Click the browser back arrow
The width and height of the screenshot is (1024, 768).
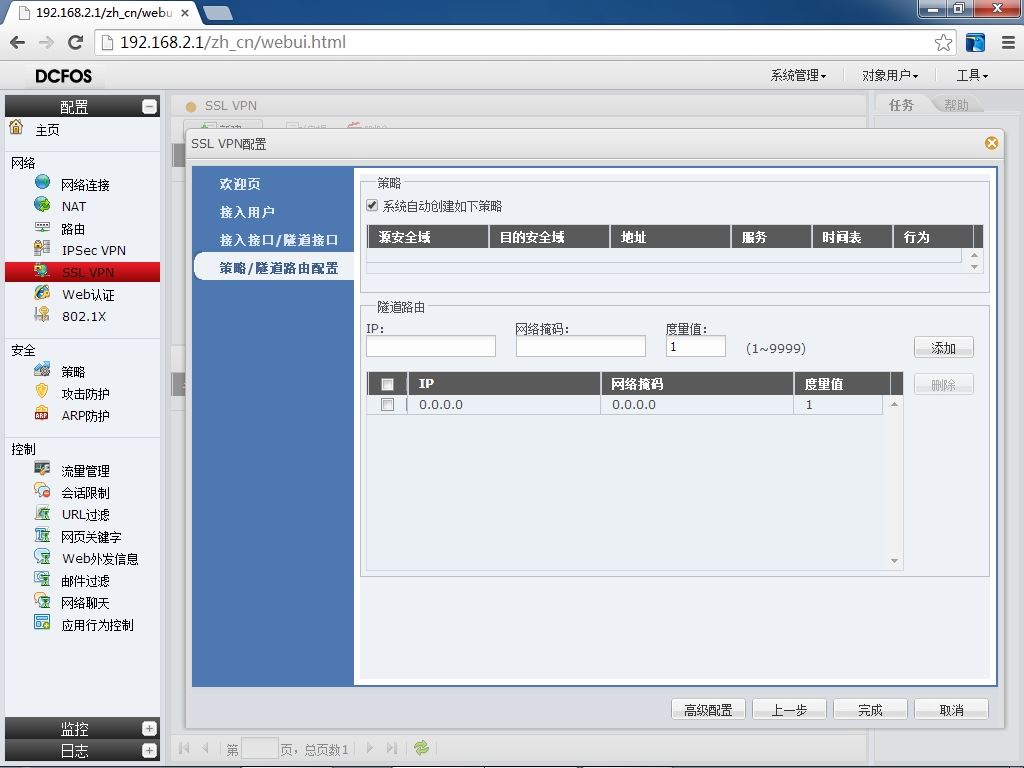pos(18,42)
